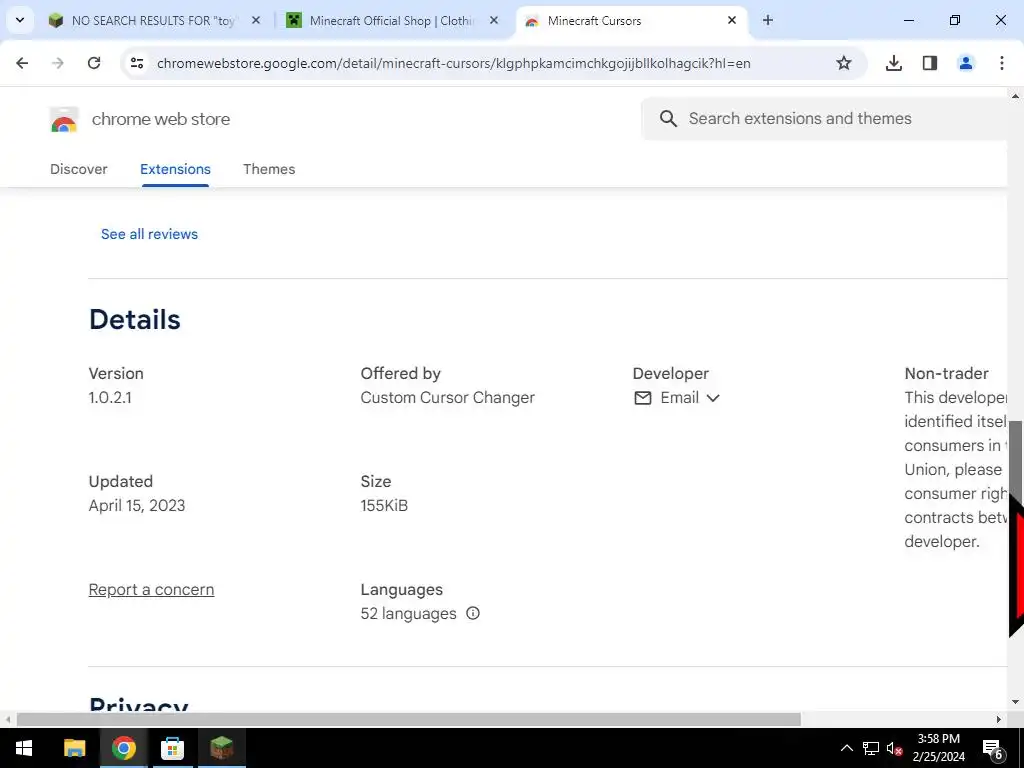
Task: Click the horizontal scrollbar thumb
Action: coord(409,719)
